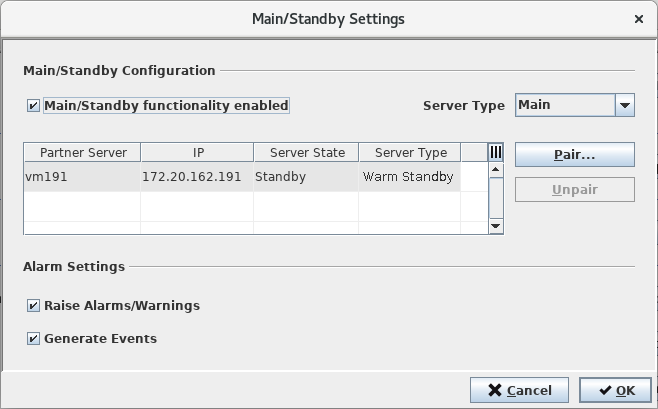Confirm settings with the OK button

click(608, 390)
